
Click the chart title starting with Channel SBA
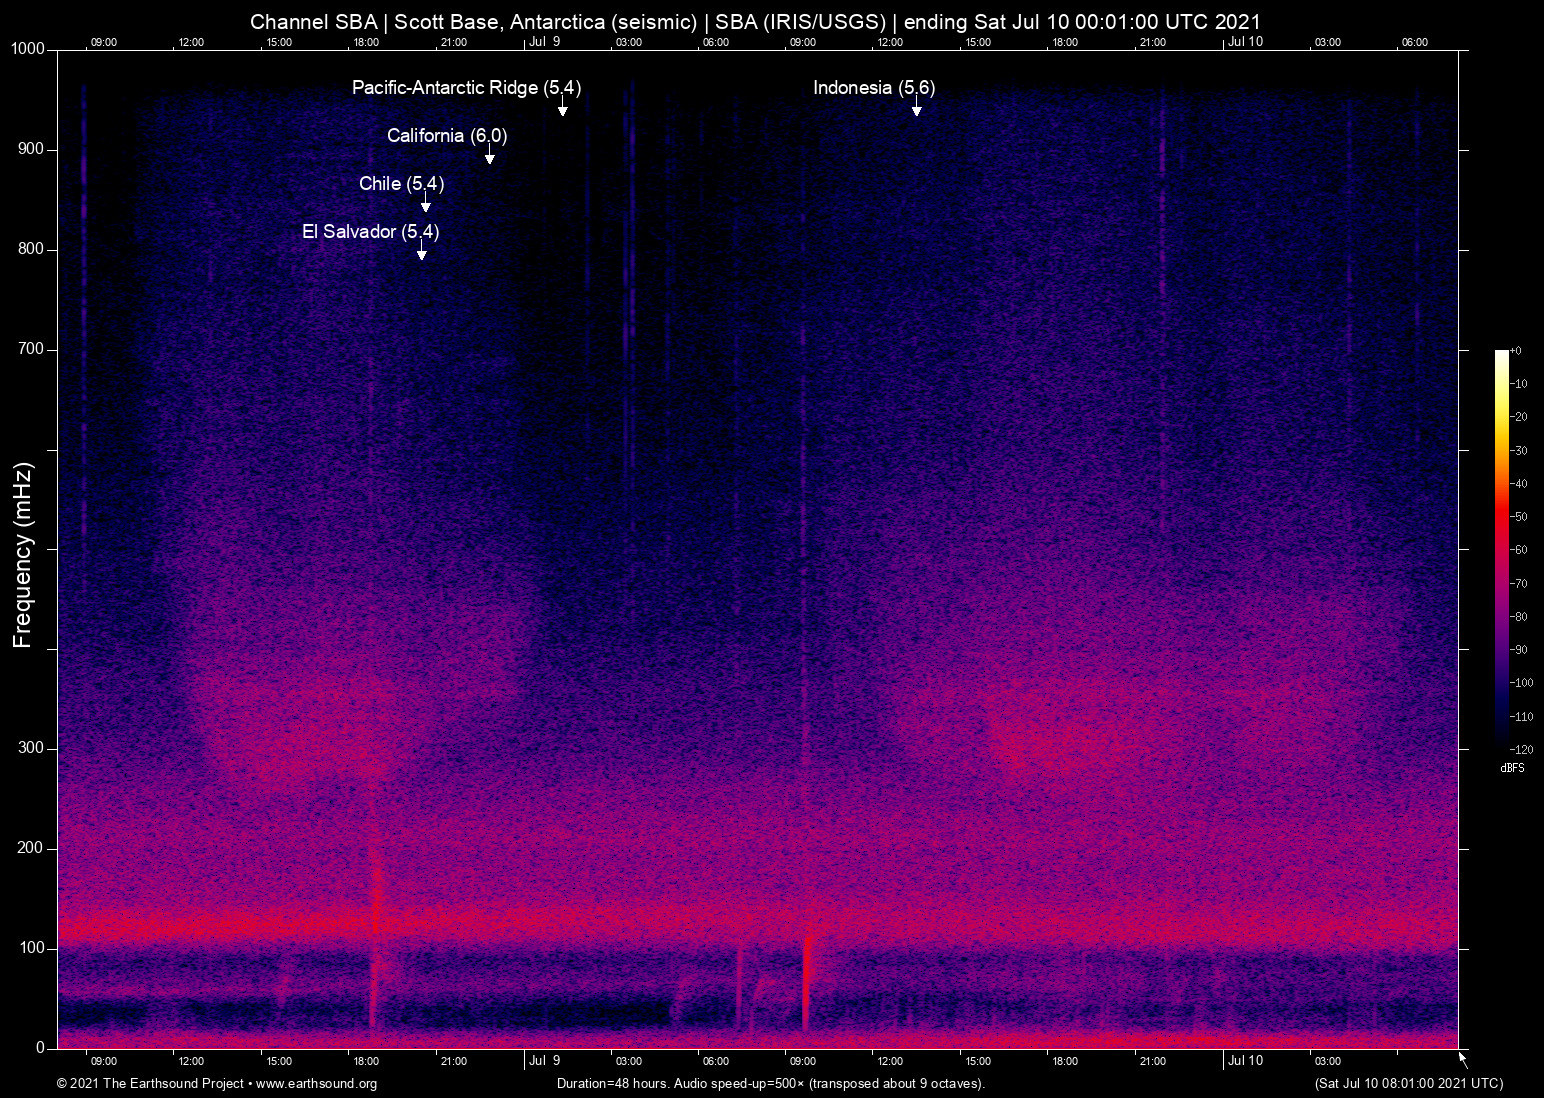coord(755,22)
